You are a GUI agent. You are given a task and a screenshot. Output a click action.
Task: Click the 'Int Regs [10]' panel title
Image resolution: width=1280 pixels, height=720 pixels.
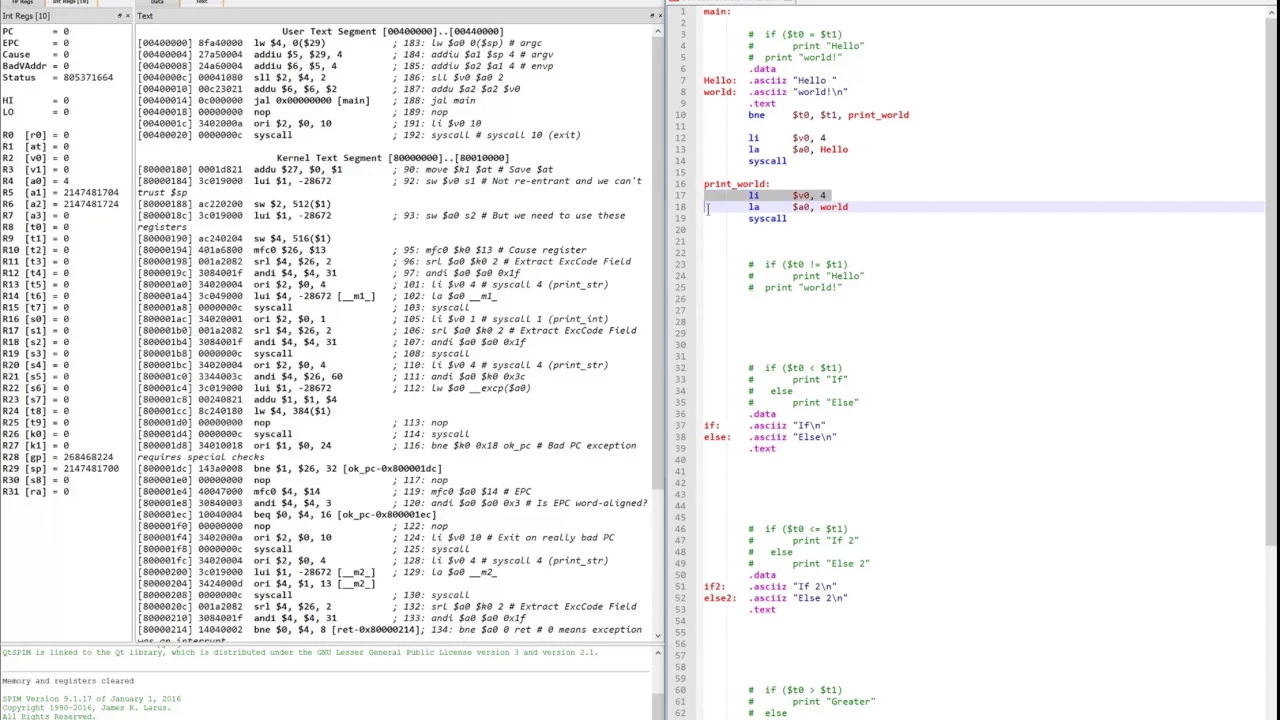click(26, 16)
